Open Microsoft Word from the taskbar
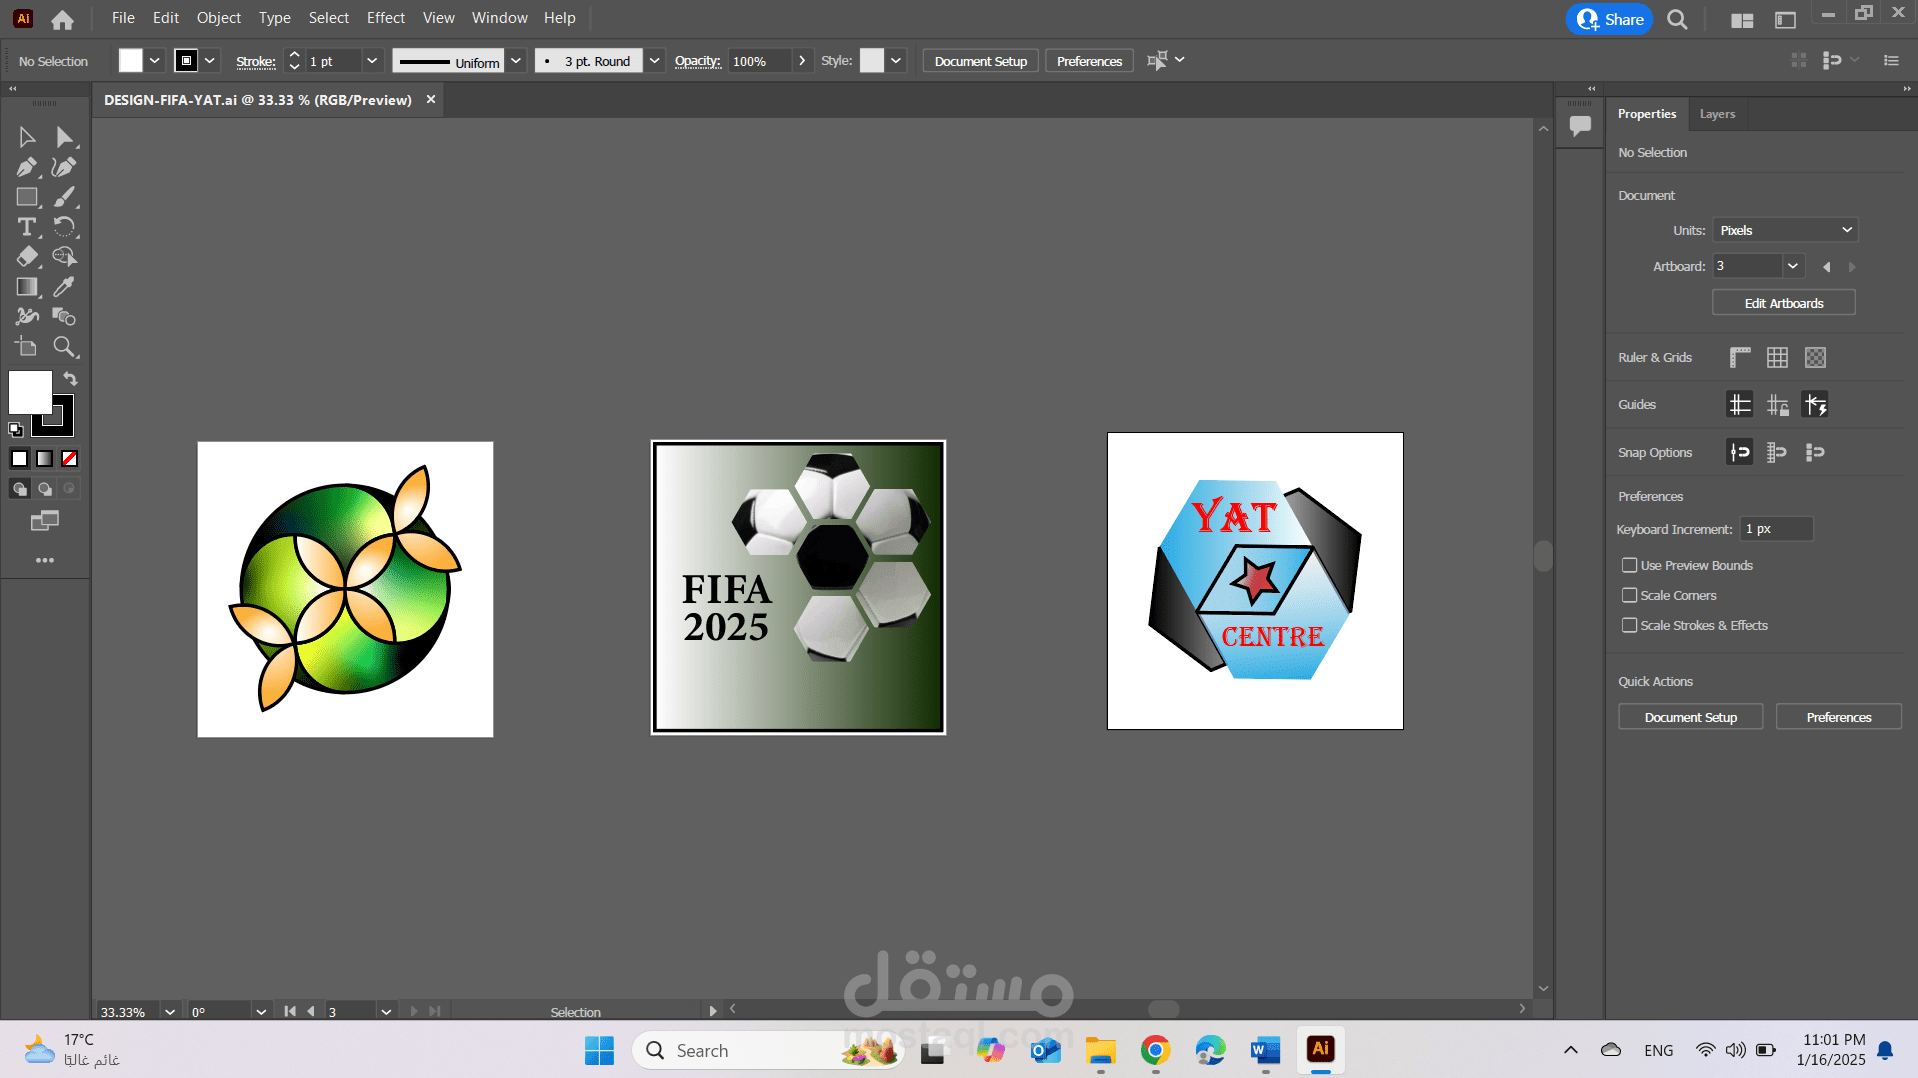Screen dimensions: 1918x1078 (1265, 1050)
